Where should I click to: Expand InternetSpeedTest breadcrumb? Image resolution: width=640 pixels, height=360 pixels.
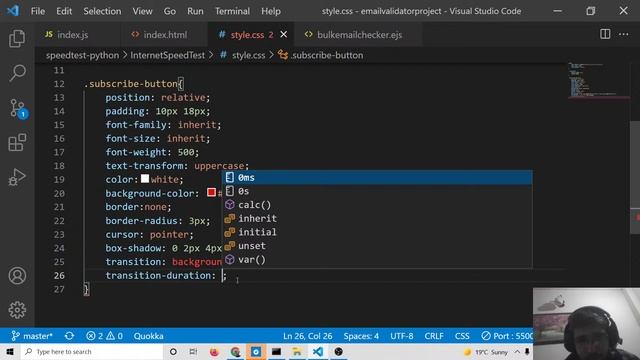167,55
